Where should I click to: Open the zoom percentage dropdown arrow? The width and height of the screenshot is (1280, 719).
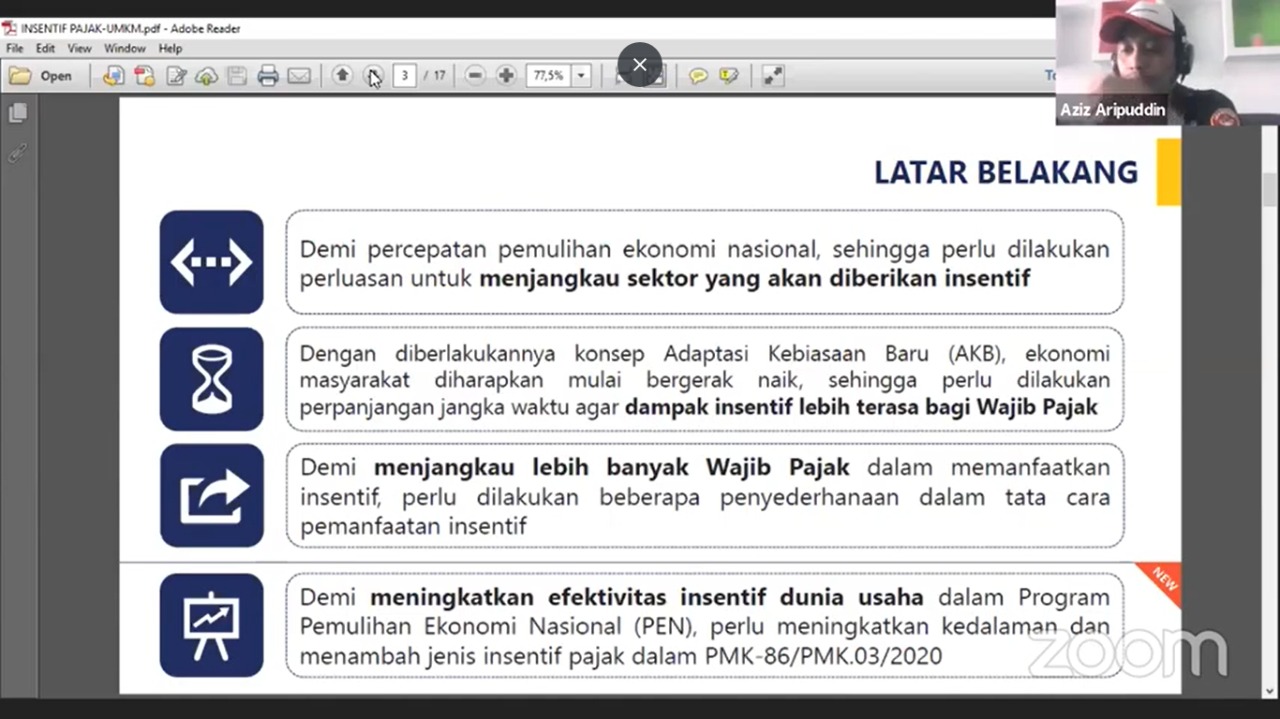point(581,75)
